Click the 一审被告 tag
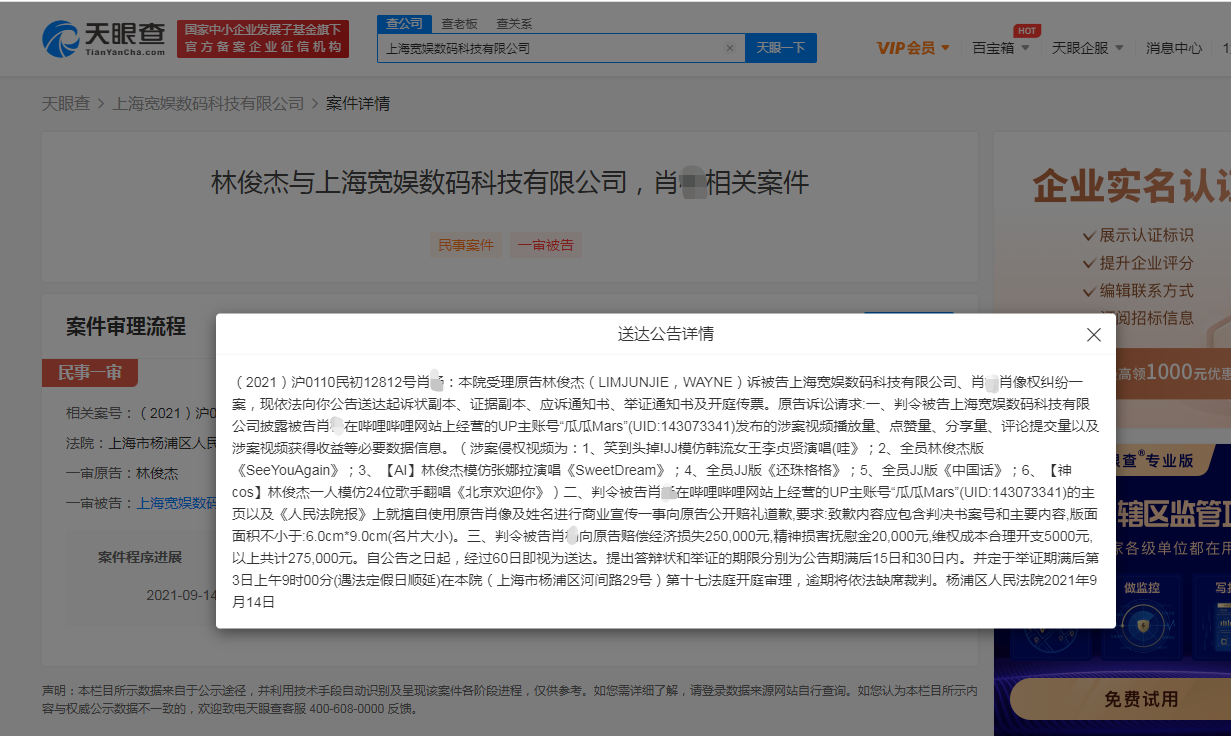The width and height of the screenshot is (1231, 736). [546, 245]
